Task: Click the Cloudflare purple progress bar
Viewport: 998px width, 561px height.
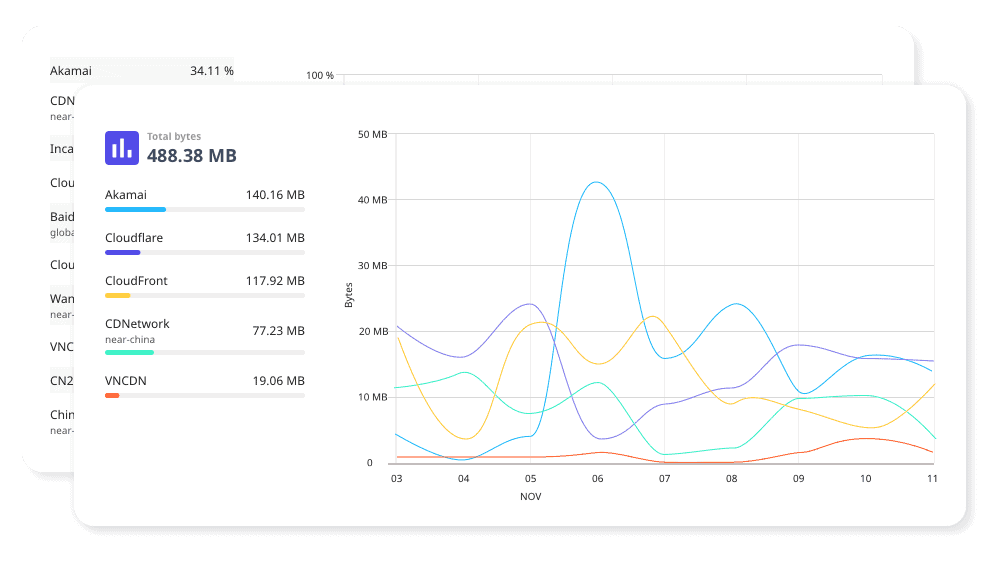Action: pos(122,253)
